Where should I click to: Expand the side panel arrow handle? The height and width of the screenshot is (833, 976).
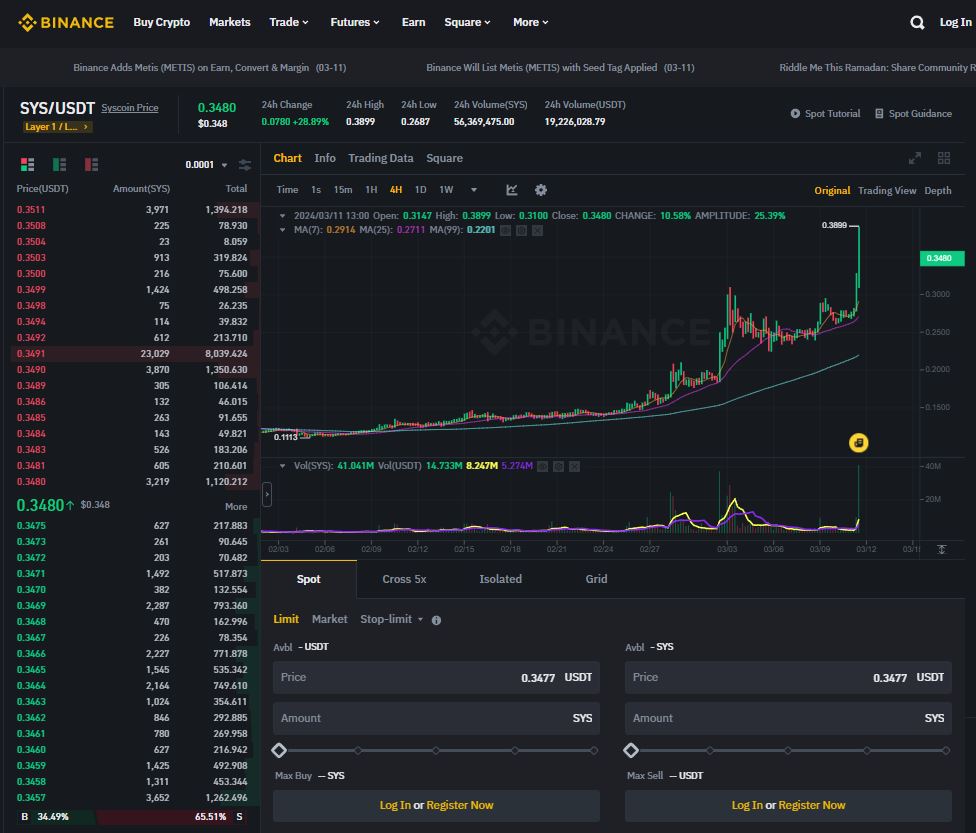[267, 495]
